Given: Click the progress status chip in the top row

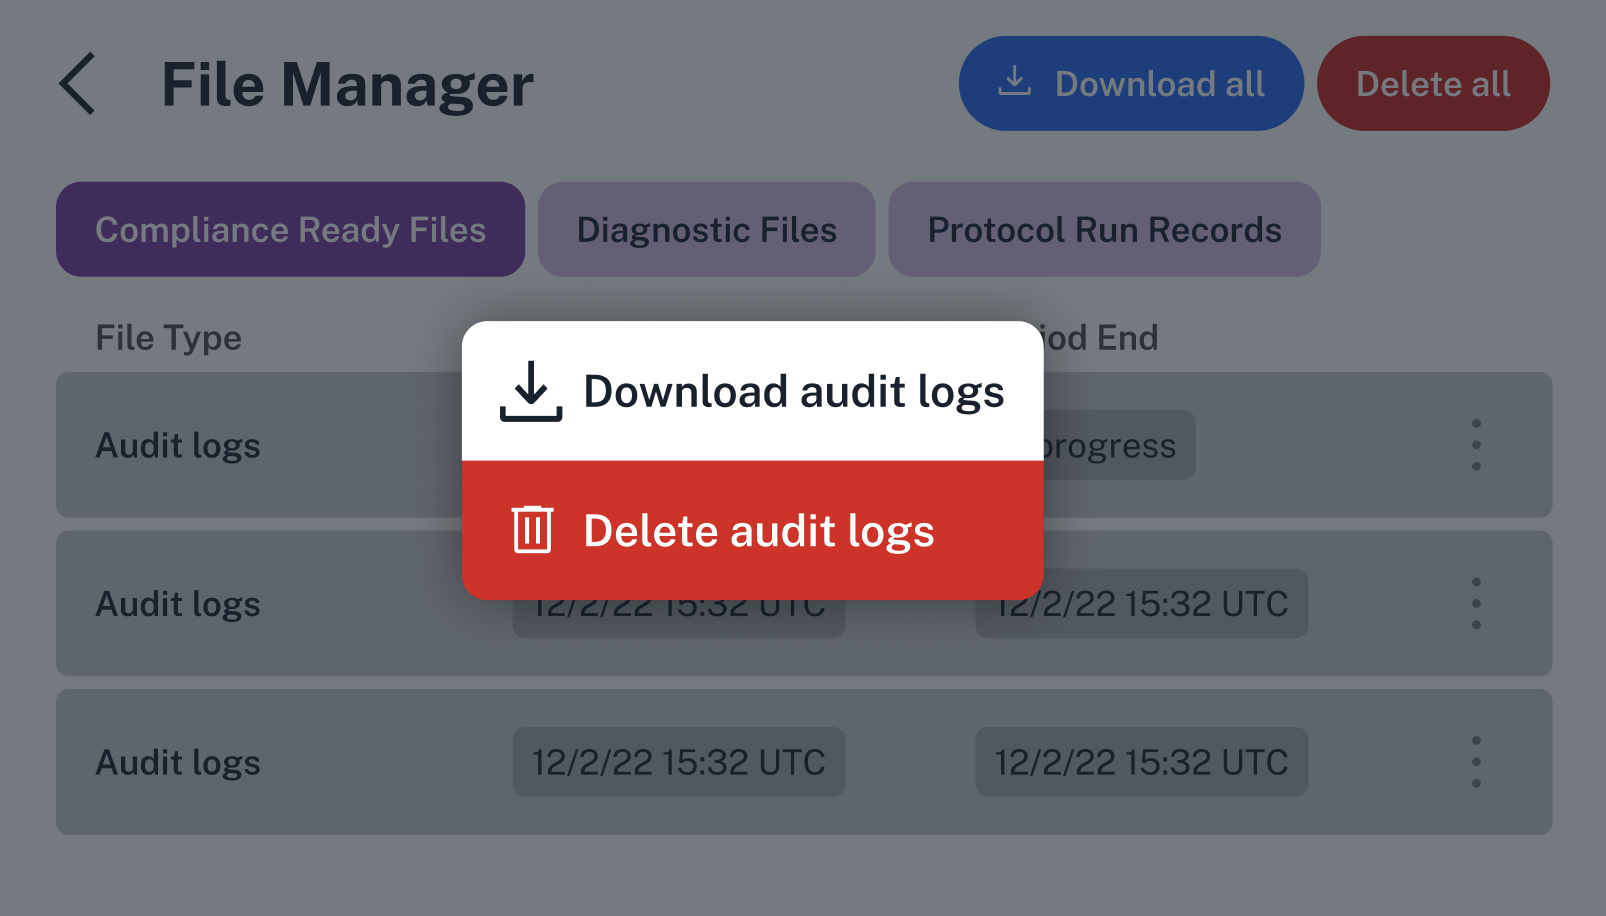Looking at the screenshot, I should 1119,445.
